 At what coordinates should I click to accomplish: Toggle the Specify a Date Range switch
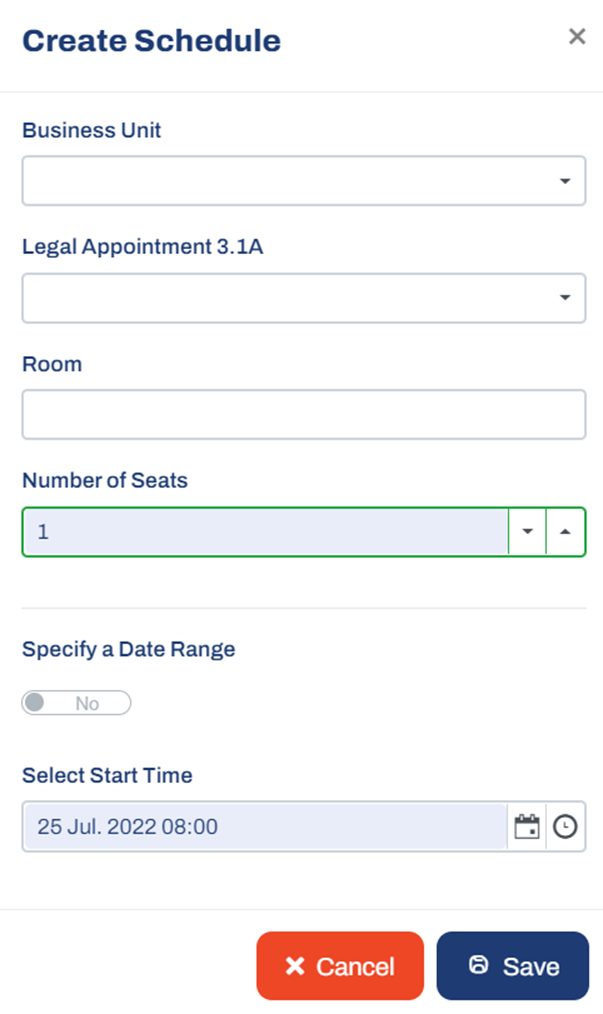[x=76, y=703]
